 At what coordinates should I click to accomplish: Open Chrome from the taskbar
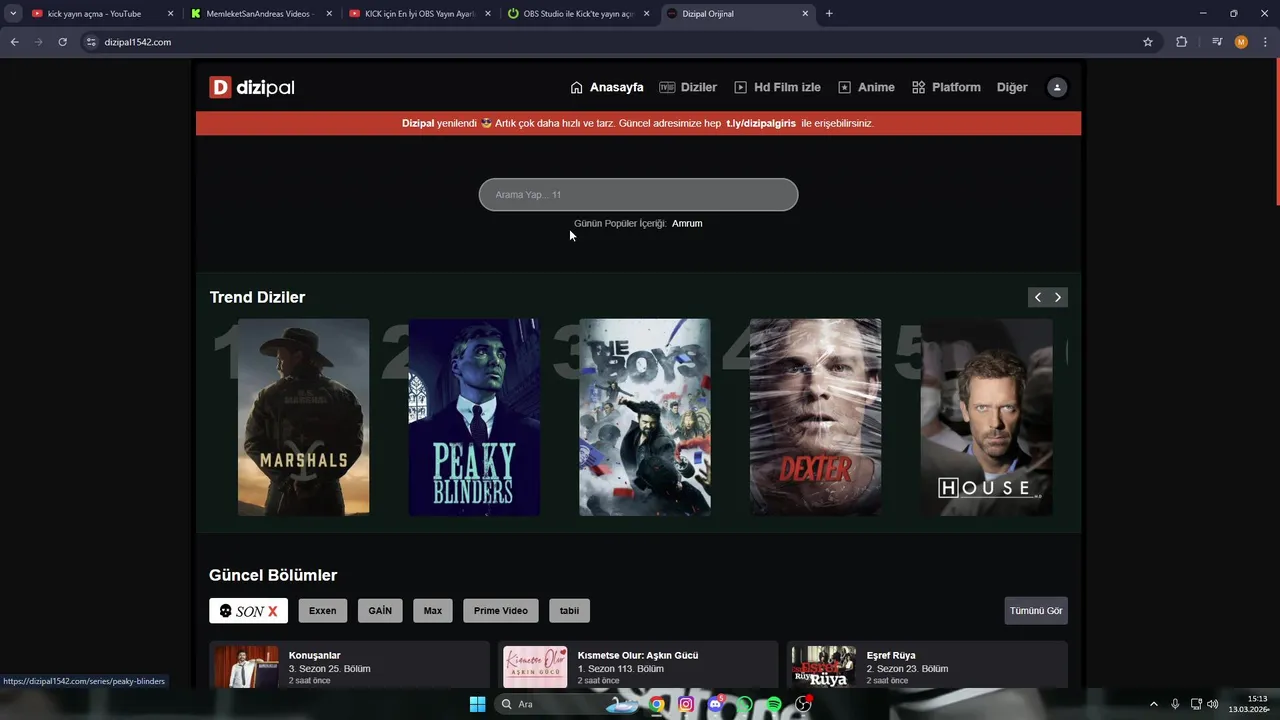657,704
